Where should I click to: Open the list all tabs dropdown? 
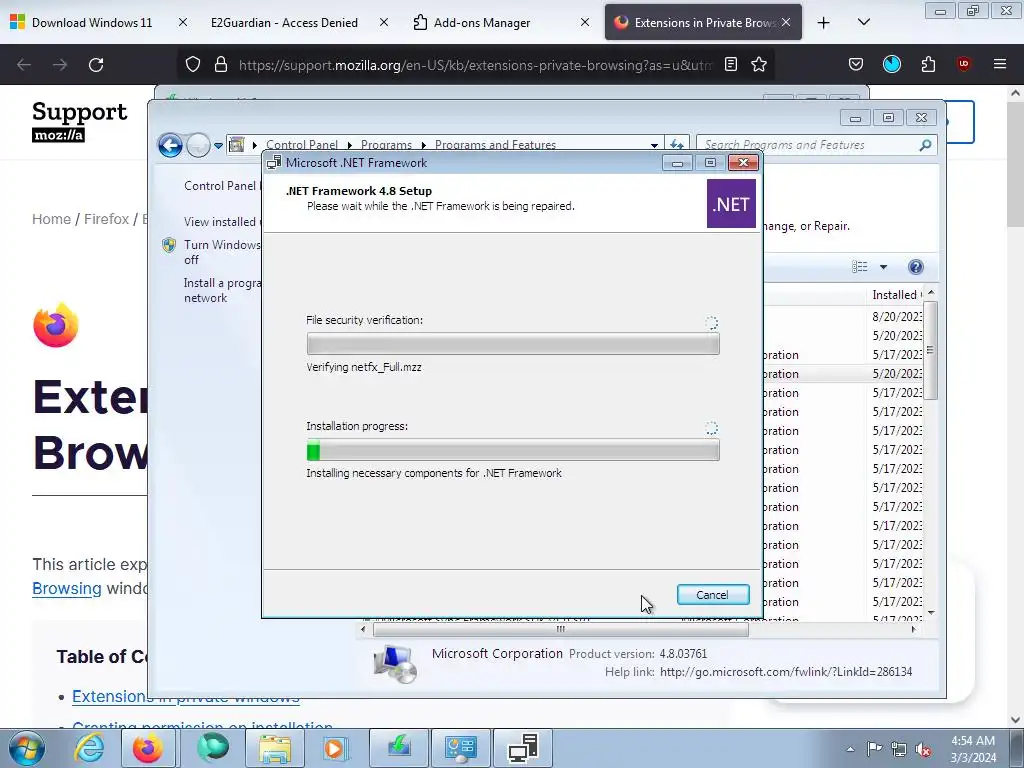pyautogui.click(x=863, y=22)
